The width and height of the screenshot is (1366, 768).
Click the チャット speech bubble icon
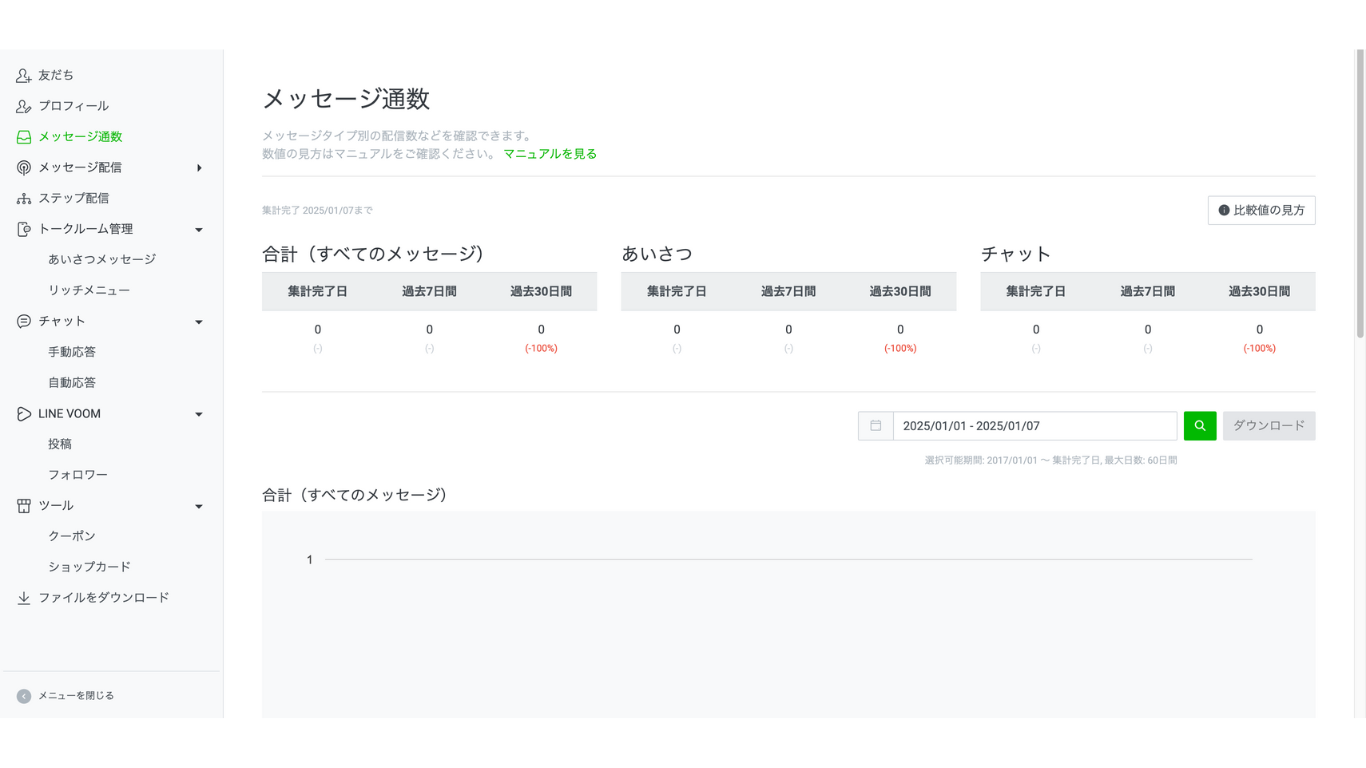(x=24, y=321)
